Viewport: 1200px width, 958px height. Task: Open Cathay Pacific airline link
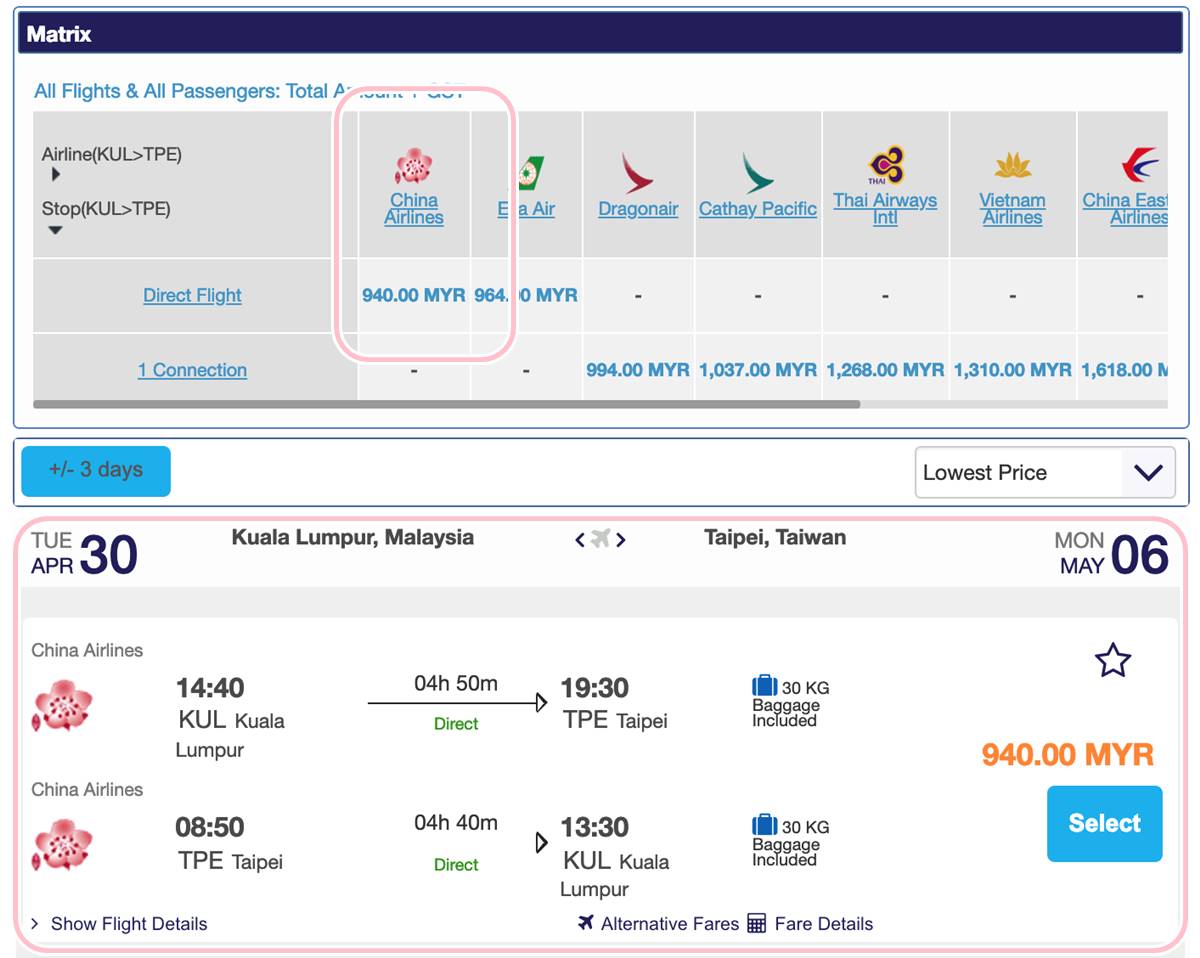click(758, 209)
